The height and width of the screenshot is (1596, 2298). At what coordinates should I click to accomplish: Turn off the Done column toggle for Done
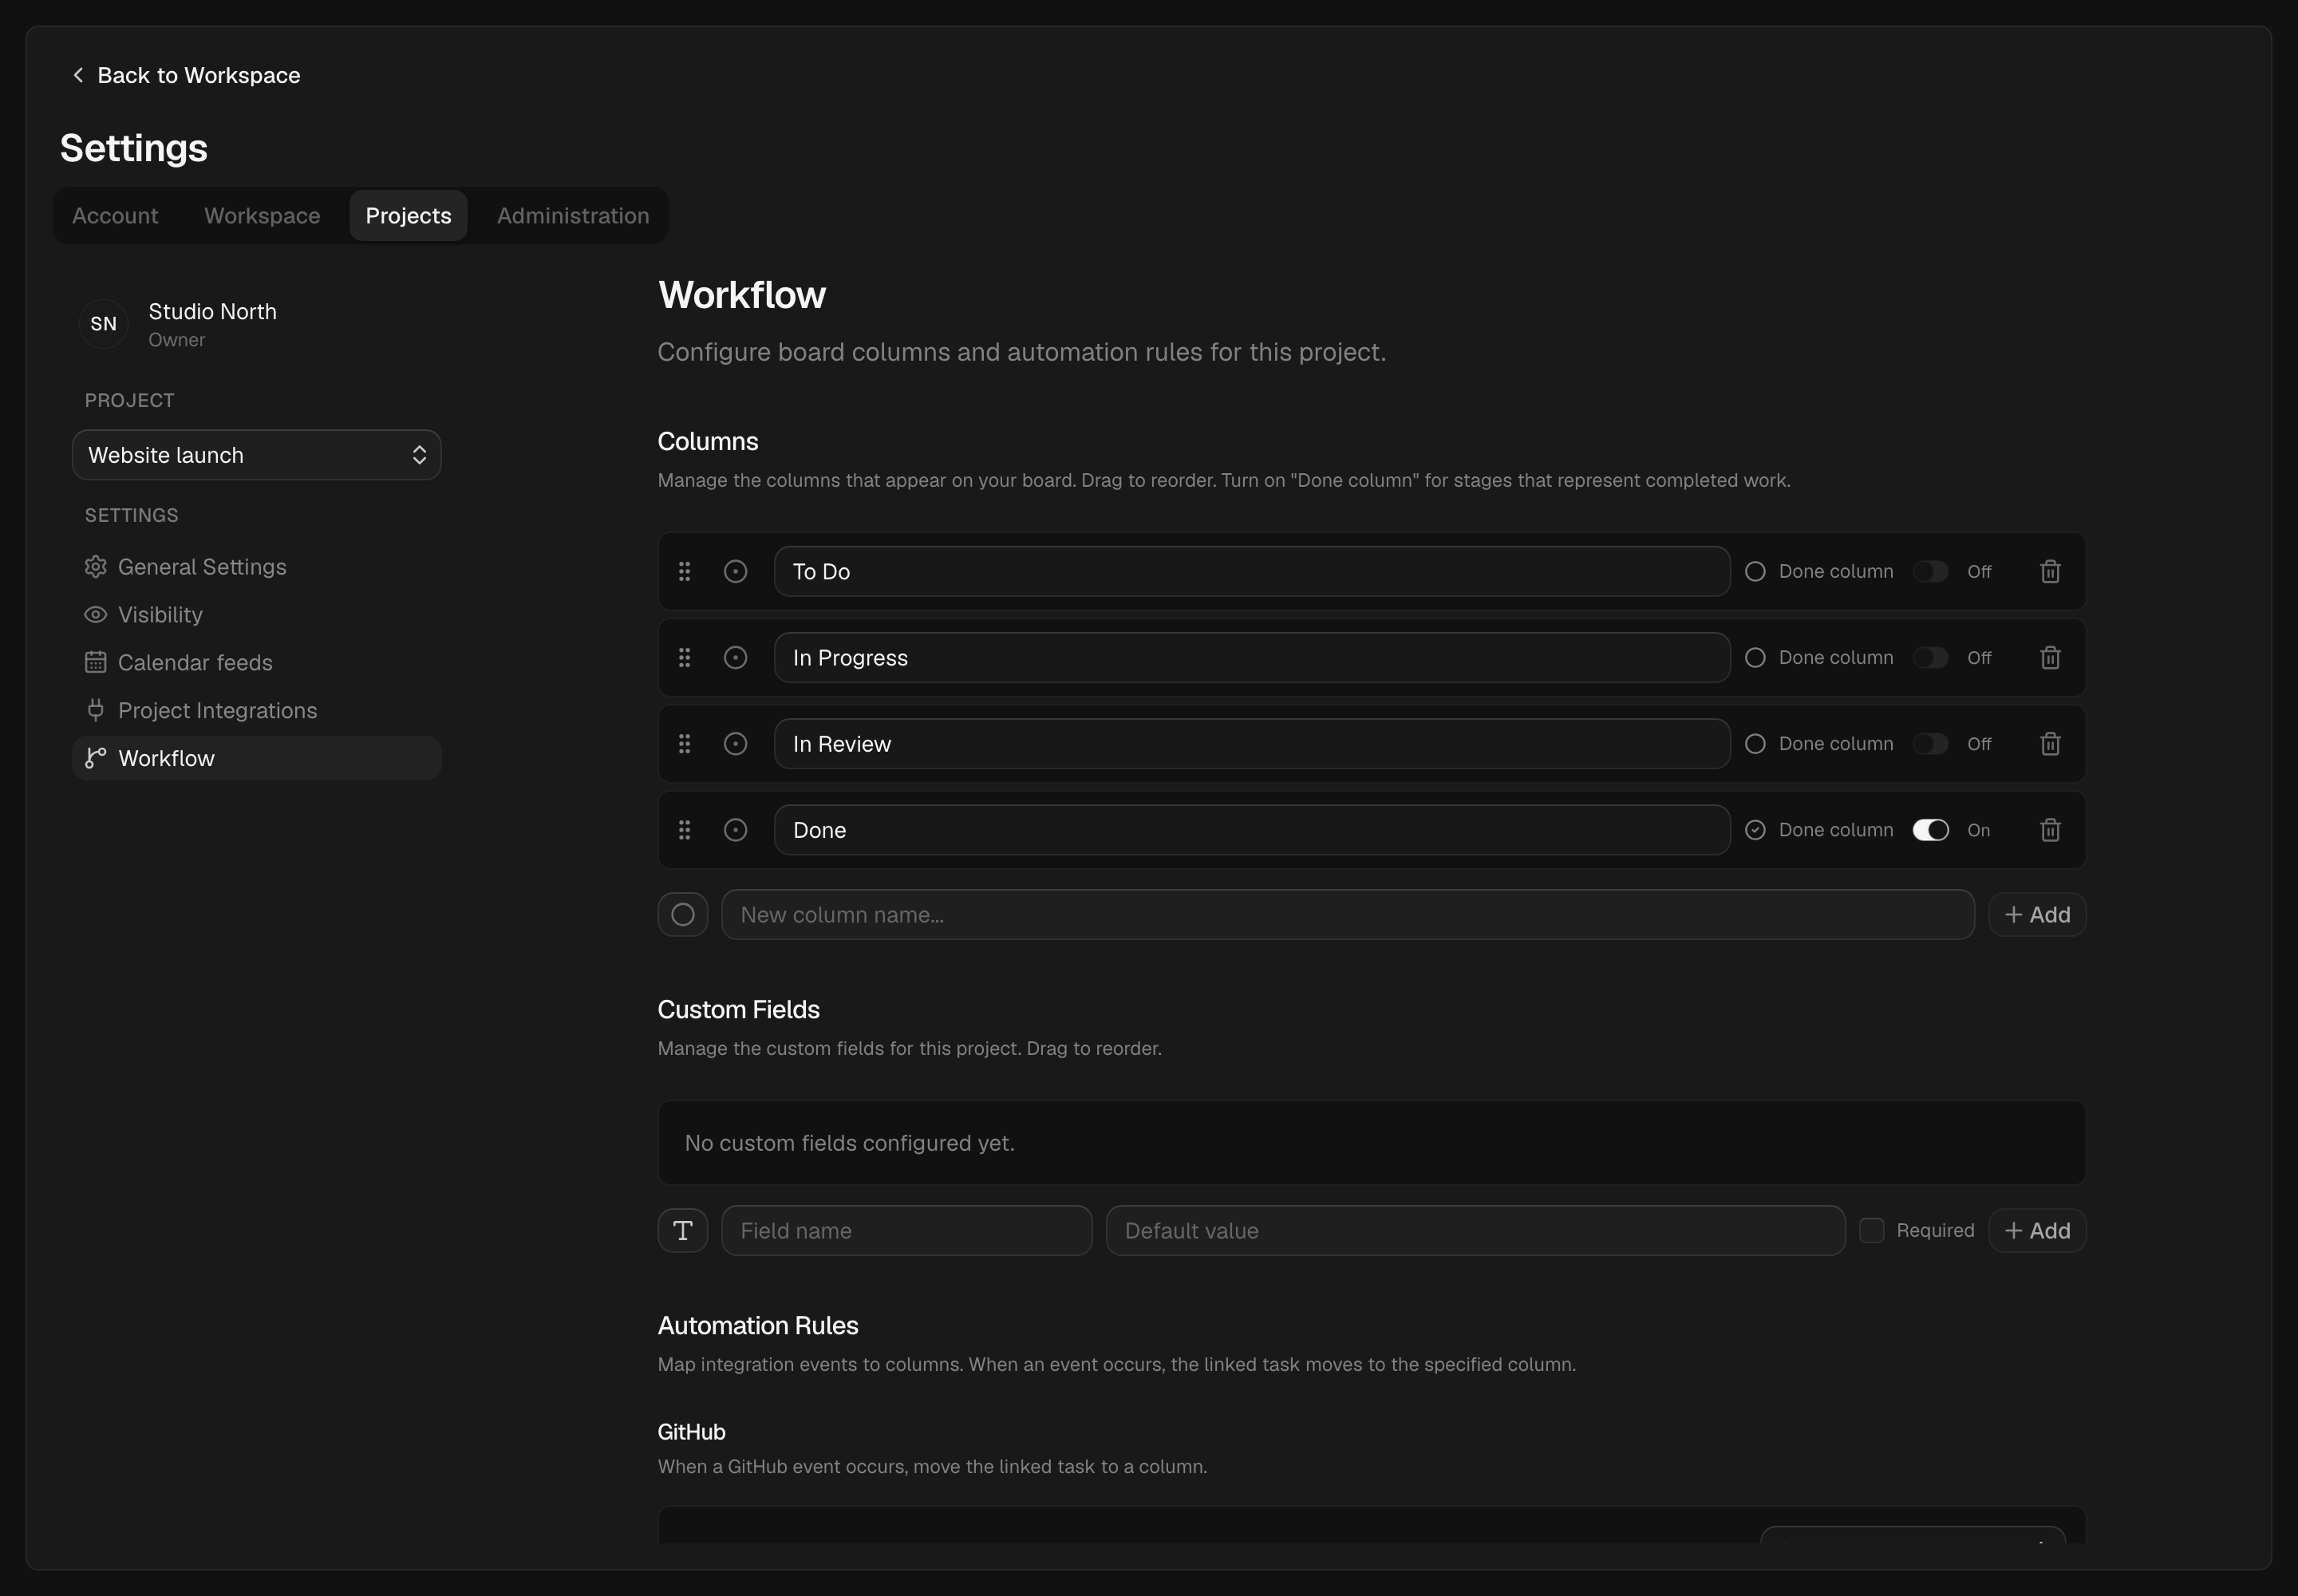(x=1930, y=829)
